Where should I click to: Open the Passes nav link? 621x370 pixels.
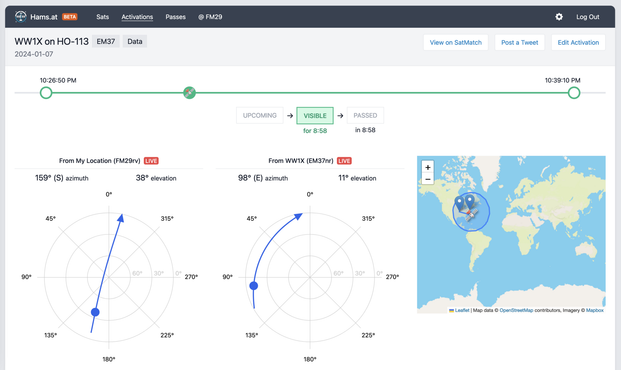coord(175,17)
